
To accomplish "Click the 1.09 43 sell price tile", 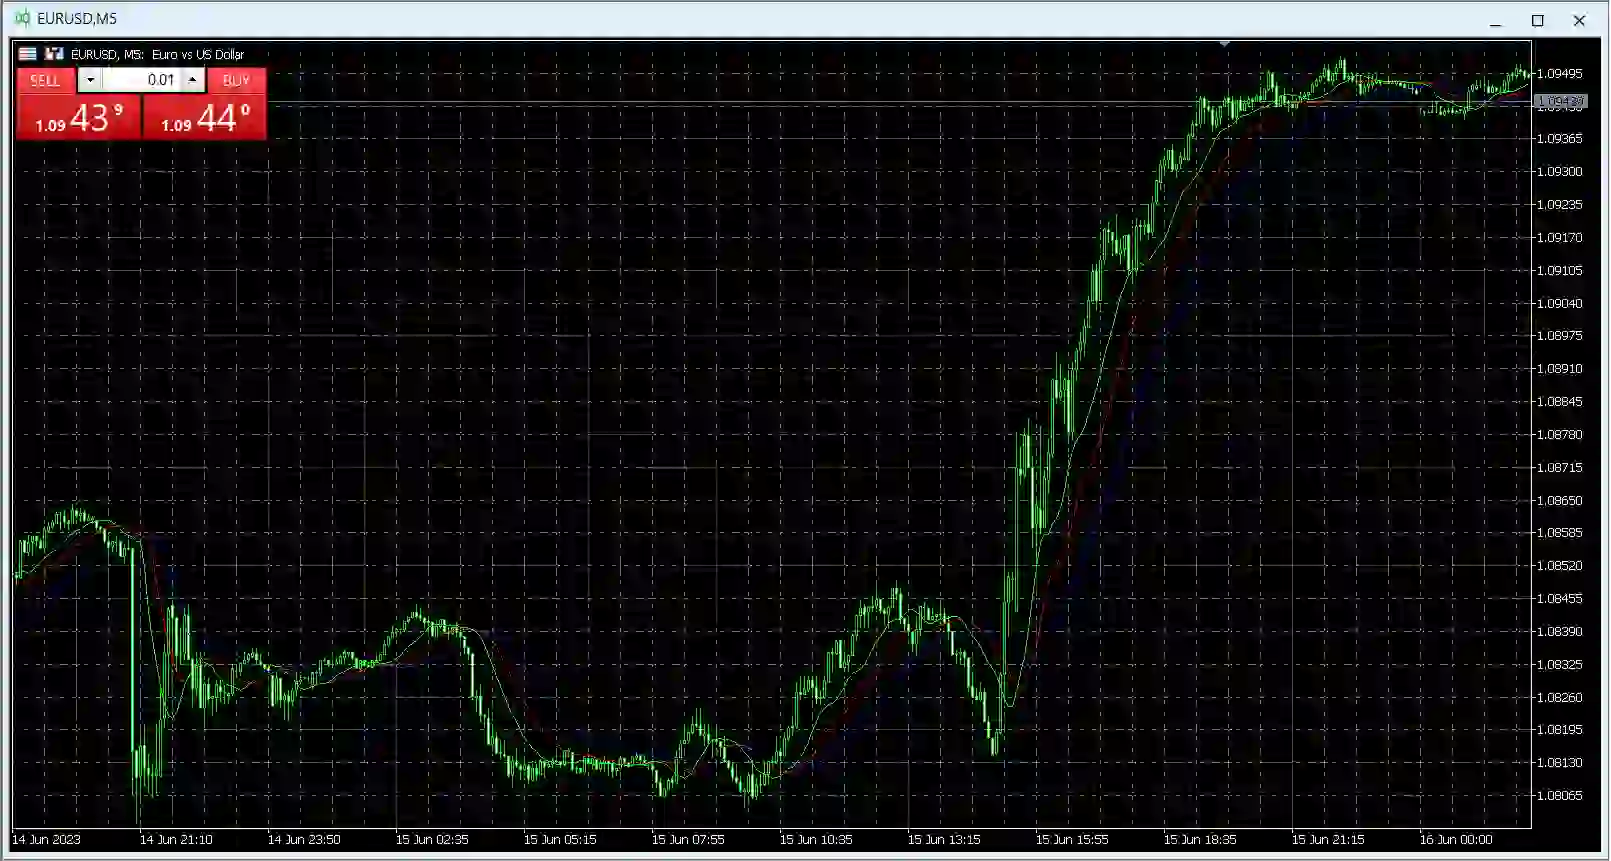I will click(x=79, y=118).
